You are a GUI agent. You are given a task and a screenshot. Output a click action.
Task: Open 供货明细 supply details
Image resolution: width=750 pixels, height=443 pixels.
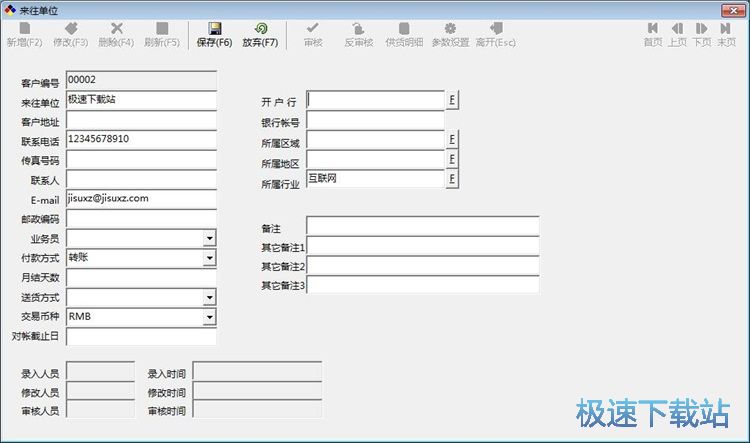404,34
